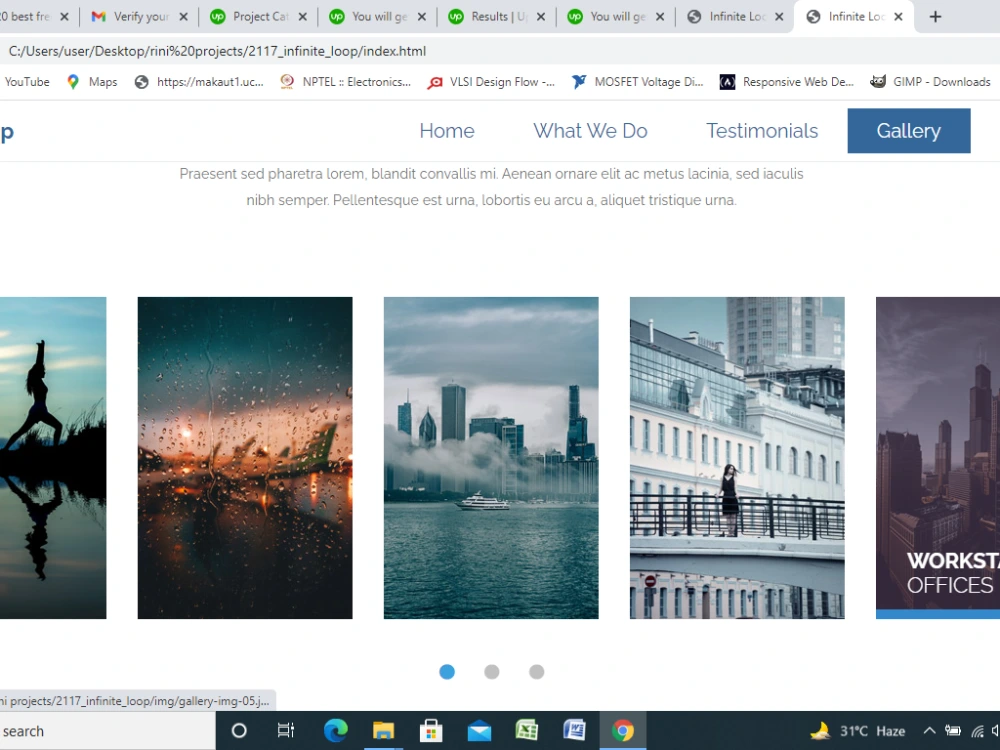Open Excel from taskbar
This screenshot has height=750, width=1000.
click(527, 730)
